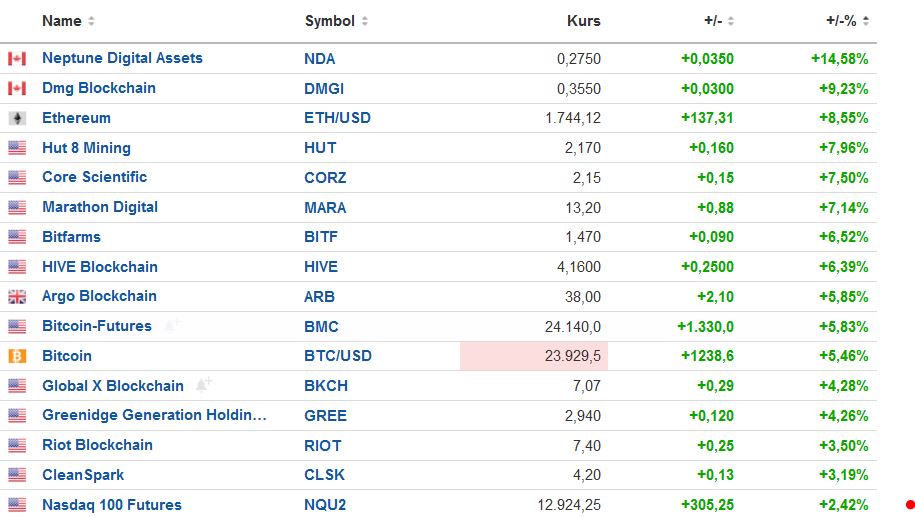
Task: Click the red dot indicator
Action: click(x=910, y=505)
